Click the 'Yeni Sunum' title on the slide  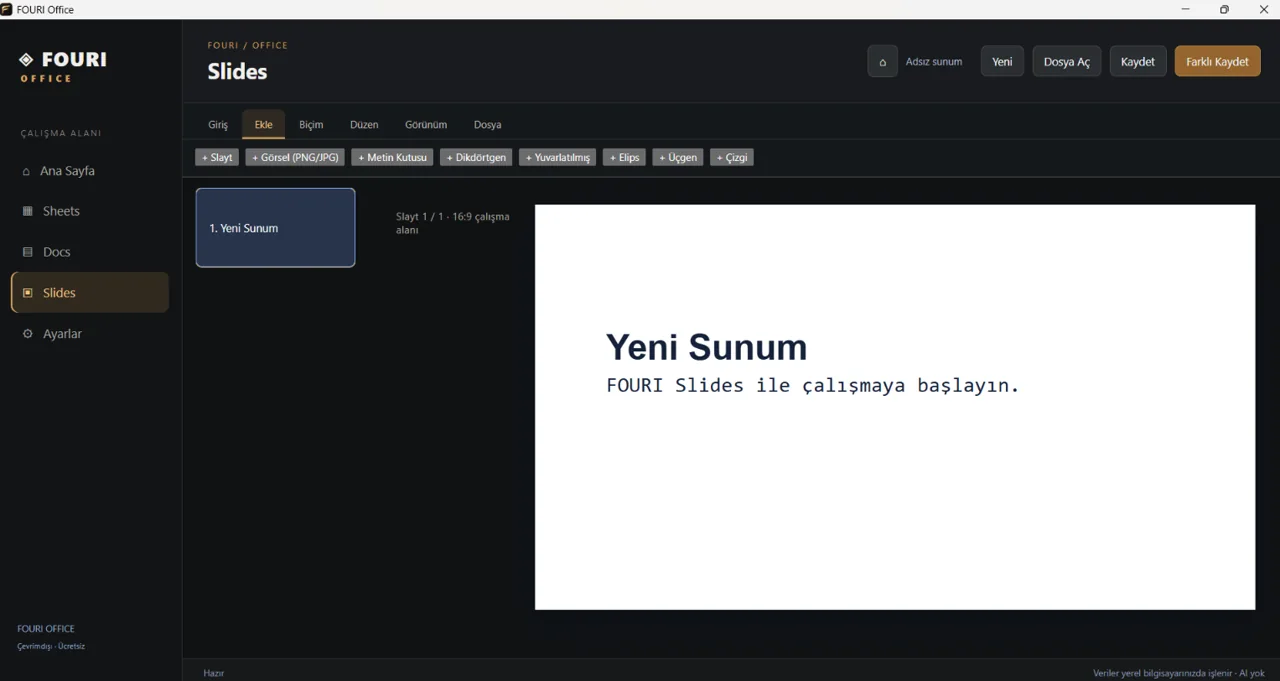tap(706, 347)
